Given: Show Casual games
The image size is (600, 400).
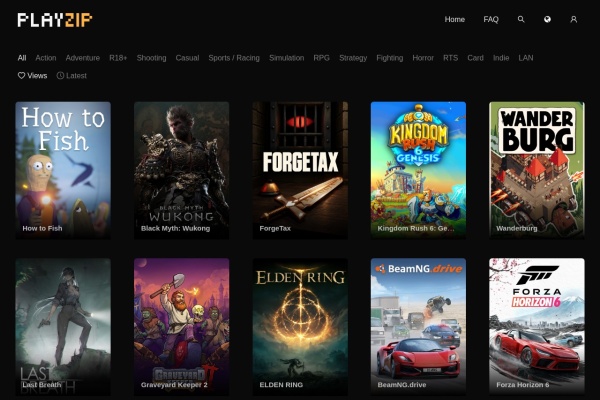Looking at the screenshot, I should [x=187, y=58].
